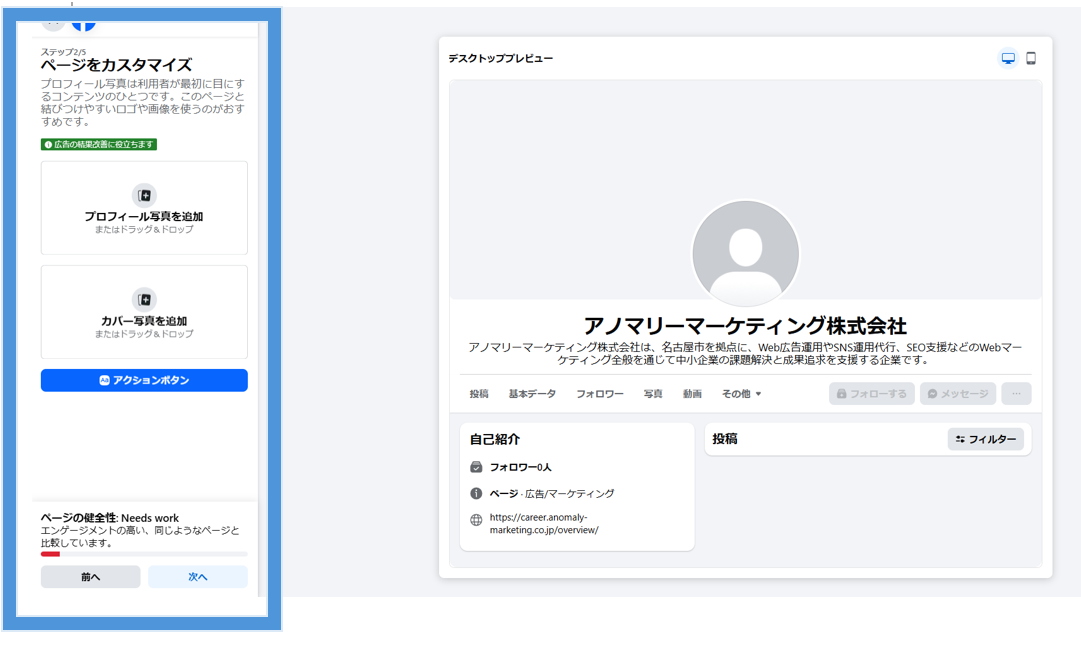Click the green 広告の結果改善に役立ちます badge
Viewport: 1081px width, 648px height.
99,145
